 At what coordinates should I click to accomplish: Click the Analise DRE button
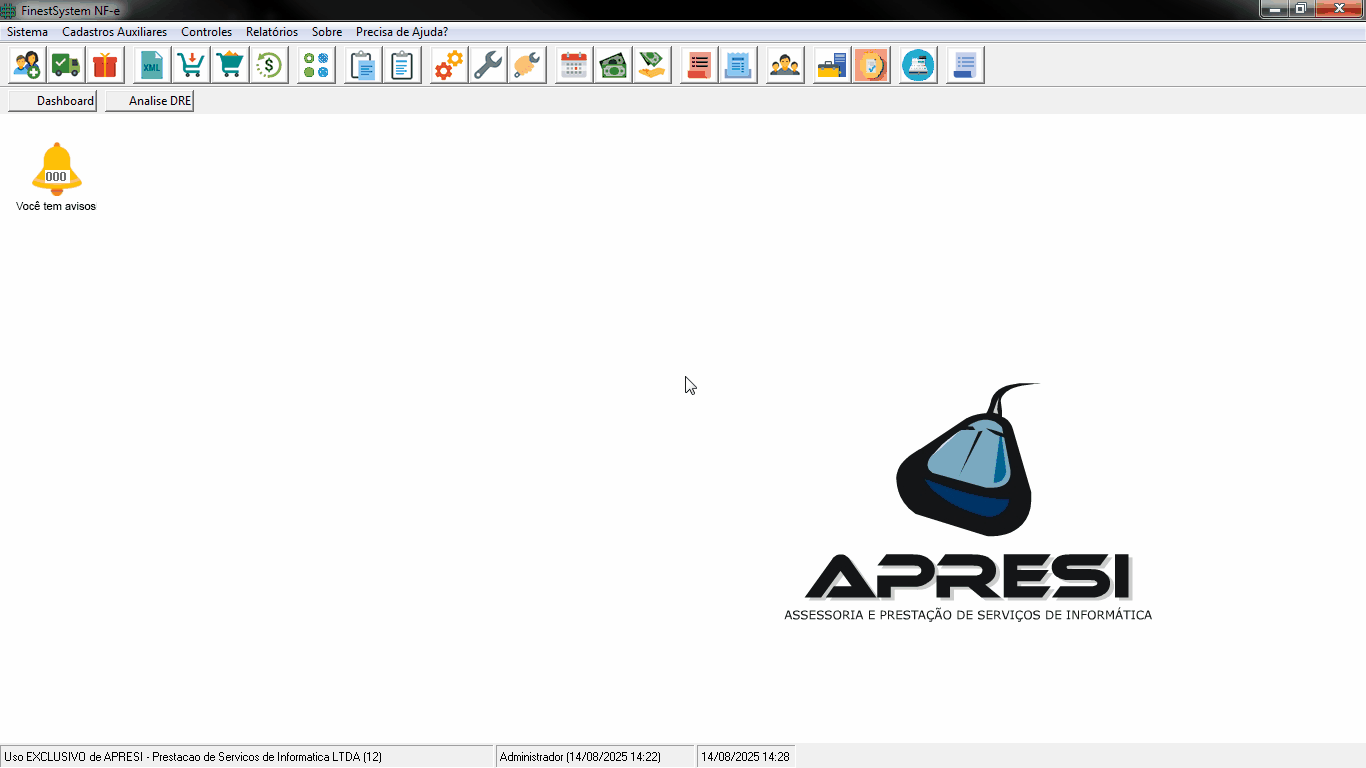(149, 101)
